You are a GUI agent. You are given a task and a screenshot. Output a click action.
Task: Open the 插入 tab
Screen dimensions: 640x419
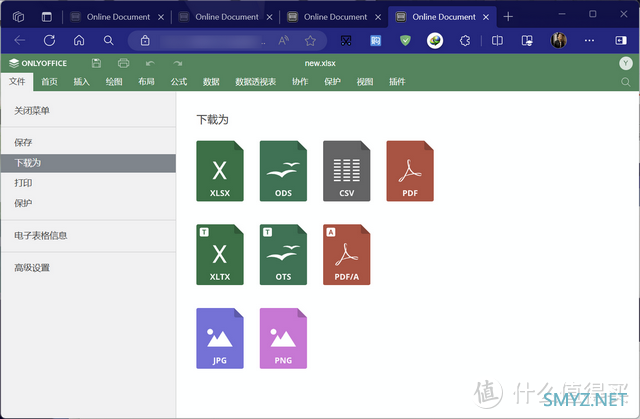coord(82,82)
